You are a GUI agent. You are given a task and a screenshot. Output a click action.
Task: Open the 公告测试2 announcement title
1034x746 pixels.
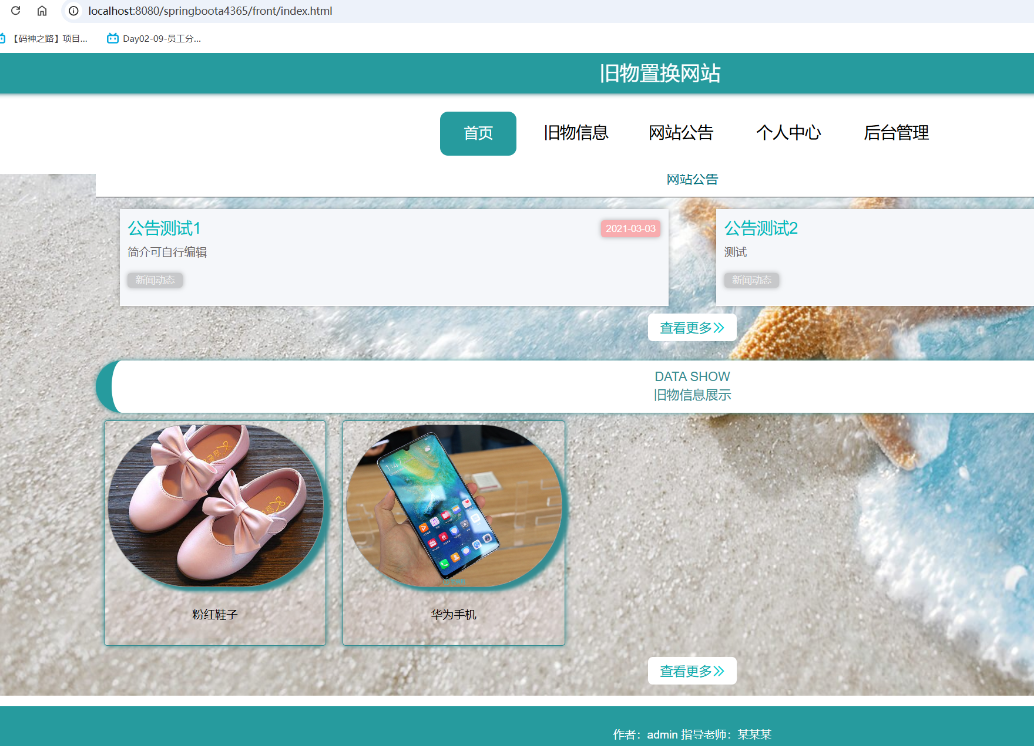pyautogui.click(x=761, y=228)
